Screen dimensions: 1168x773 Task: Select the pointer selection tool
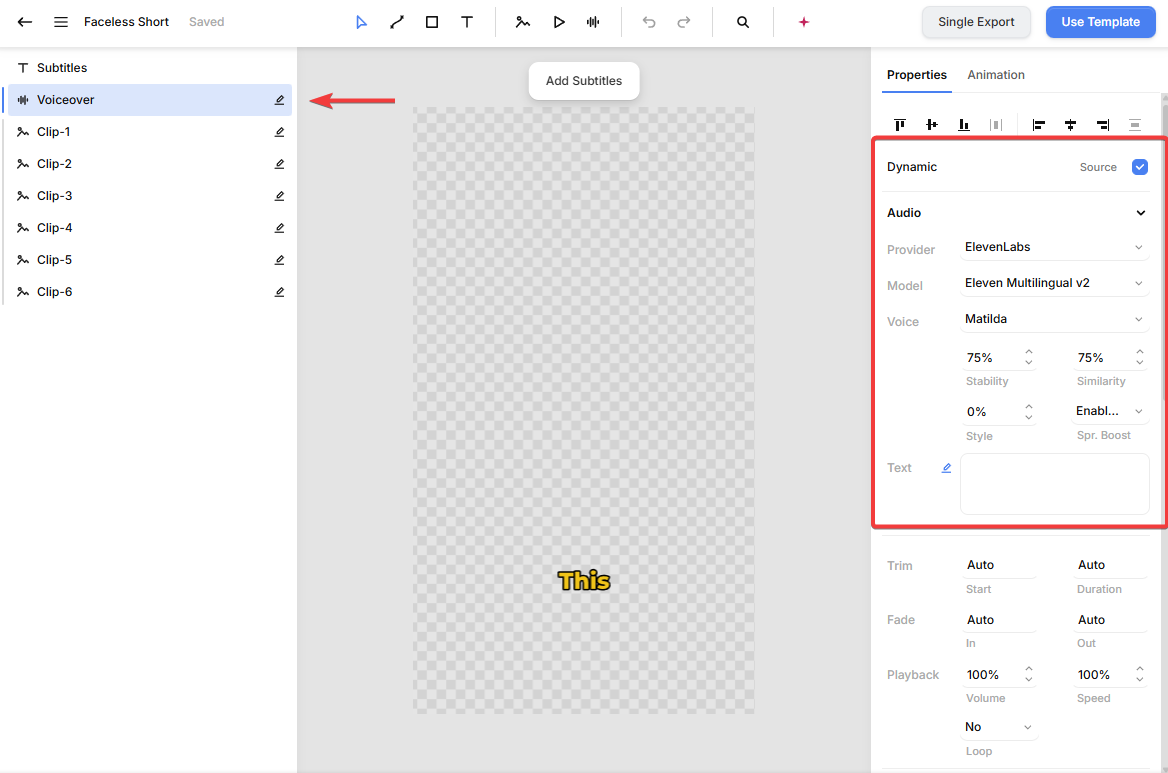361,22
